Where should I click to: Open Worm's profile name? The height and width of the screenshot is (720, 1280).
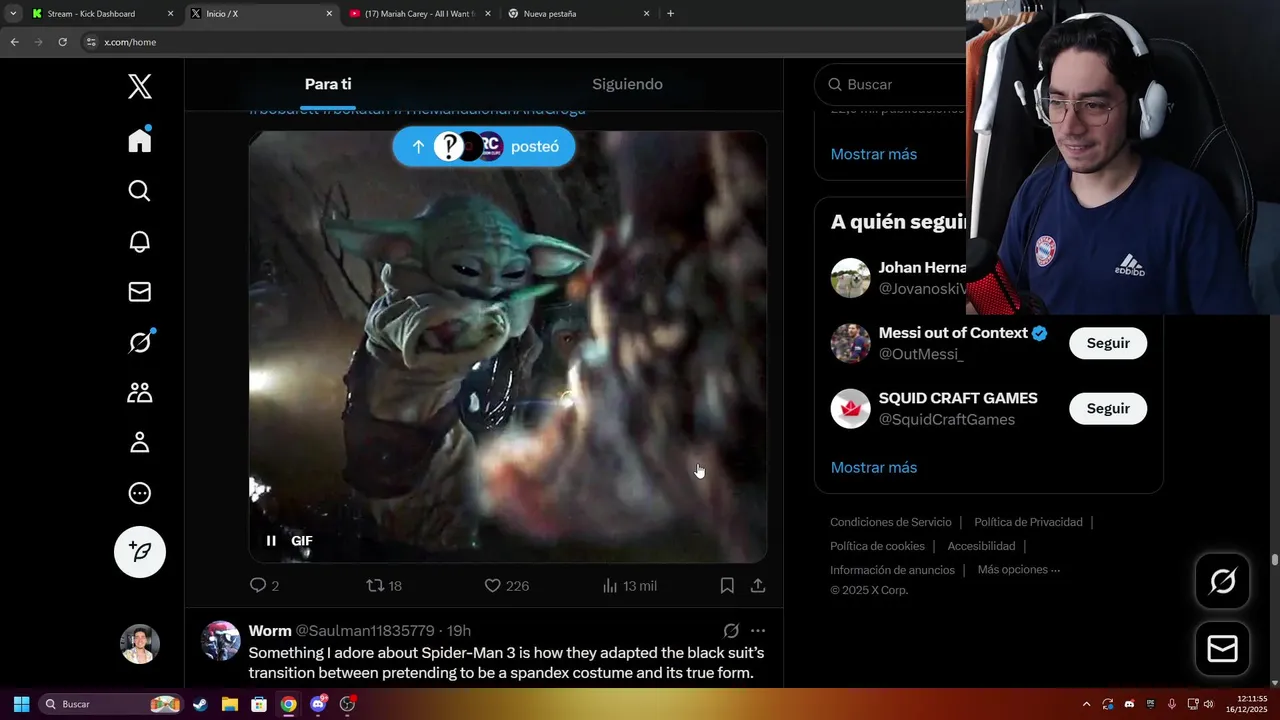click(x=270, y=631)
